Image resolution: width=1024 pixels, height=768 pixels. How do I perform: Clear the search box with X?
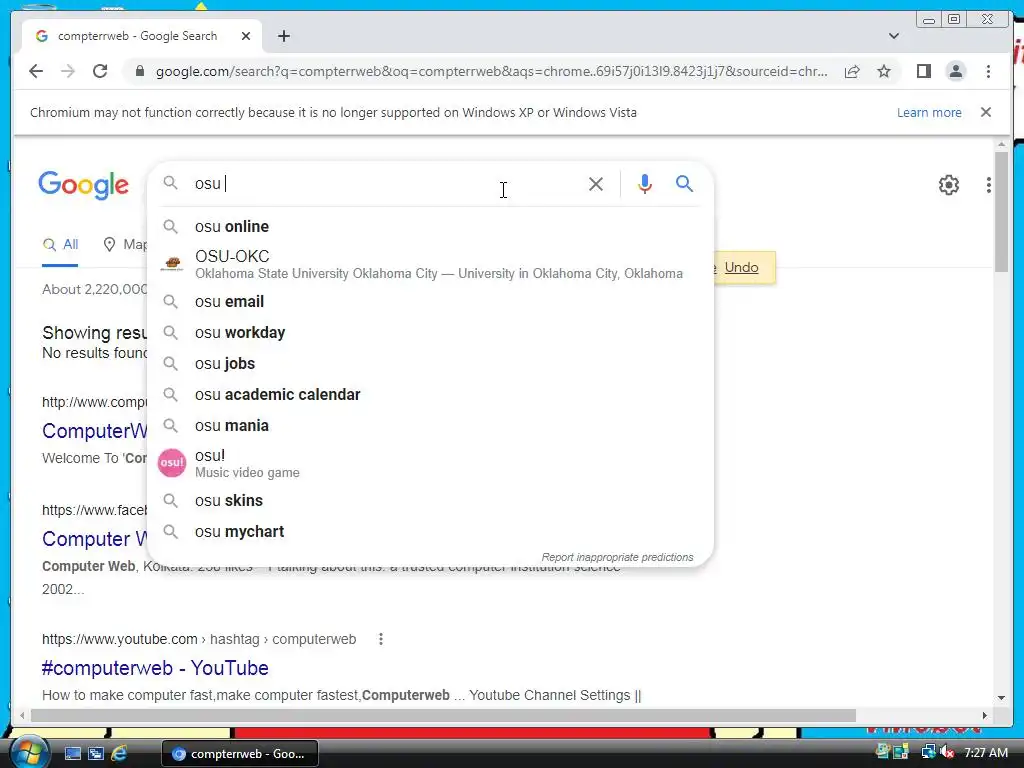[596, 184]
